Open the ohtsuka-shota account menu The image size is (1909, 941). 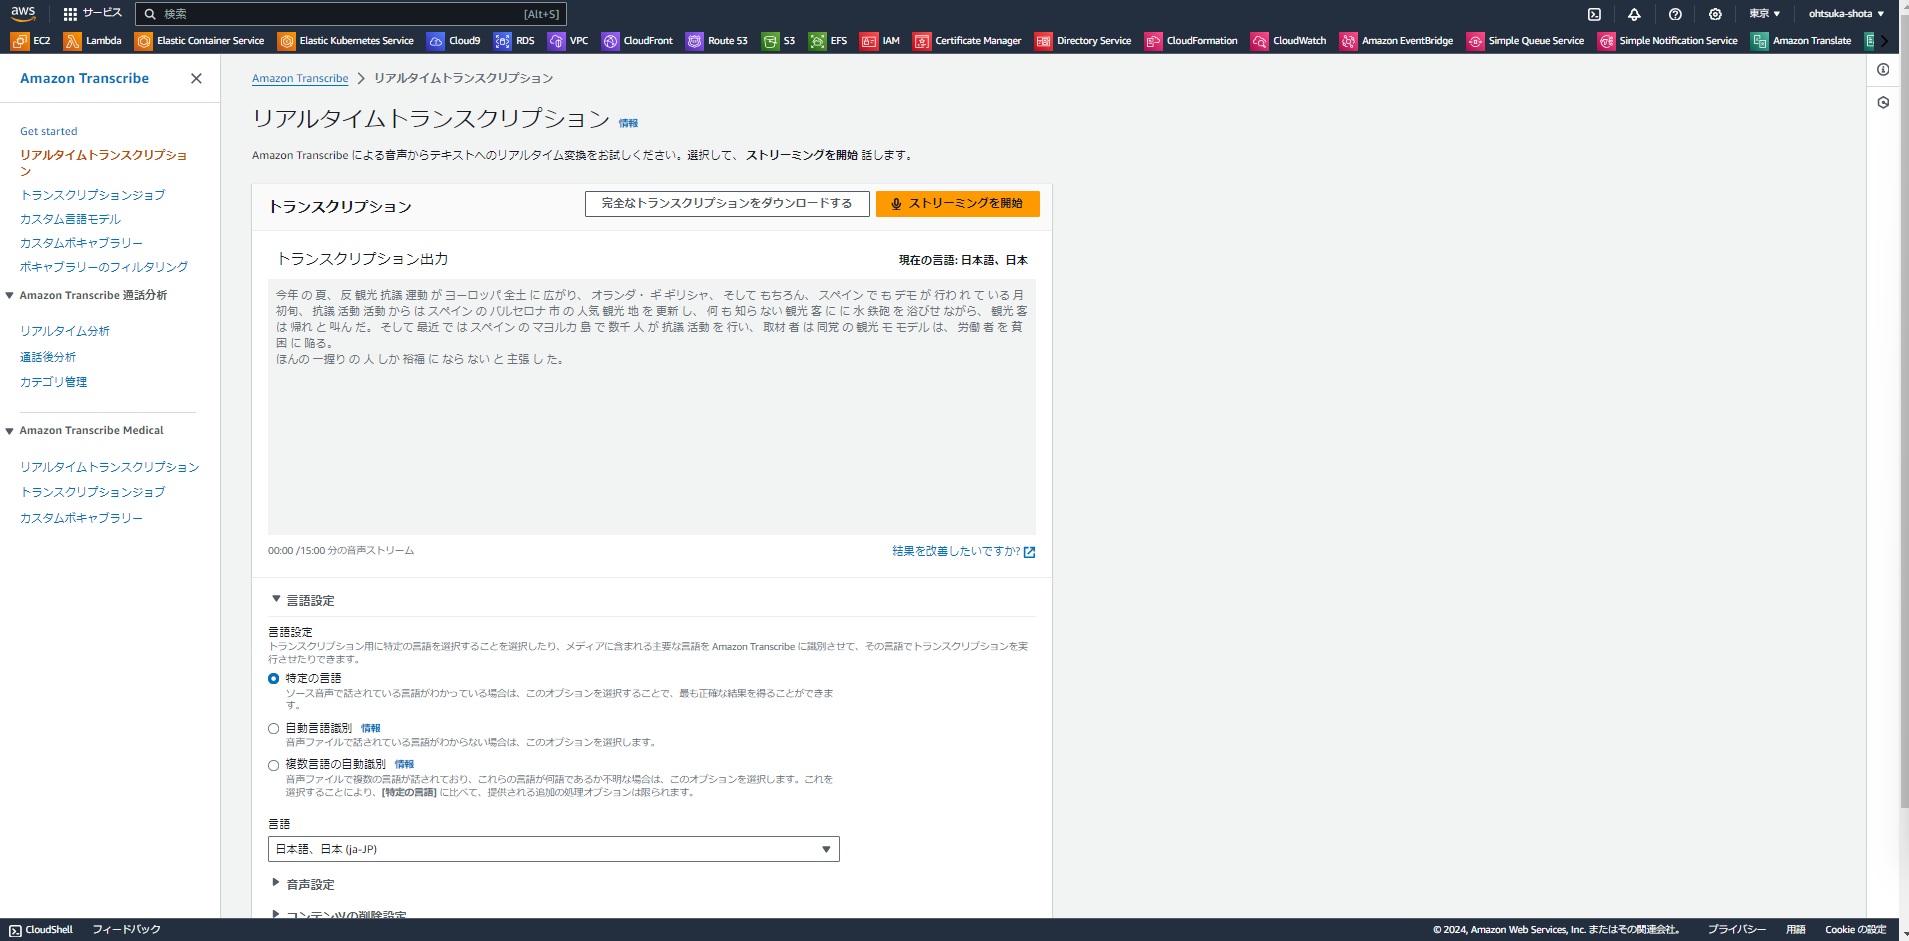[1846, 14]
